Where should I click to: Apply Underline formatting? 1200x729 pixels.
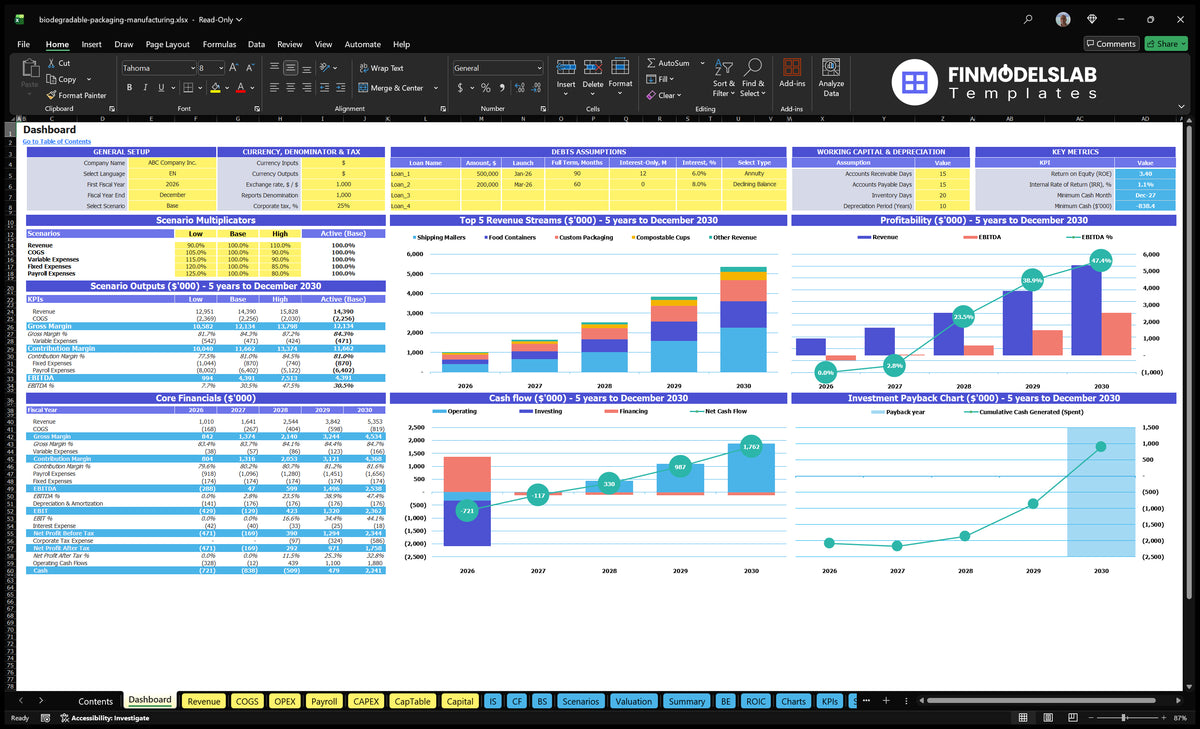[161, 88]
